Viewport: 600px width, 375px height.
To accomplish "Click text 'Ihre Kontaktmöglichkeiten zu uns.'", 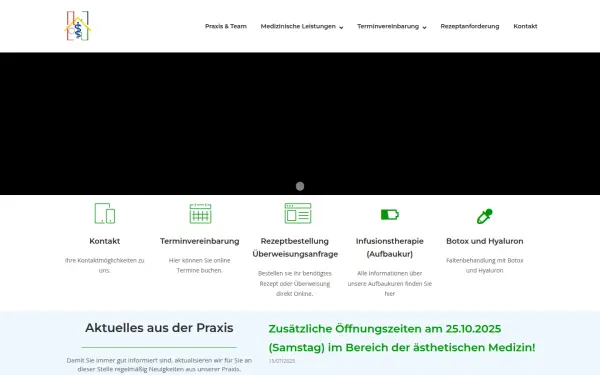I will coord(104,265).
